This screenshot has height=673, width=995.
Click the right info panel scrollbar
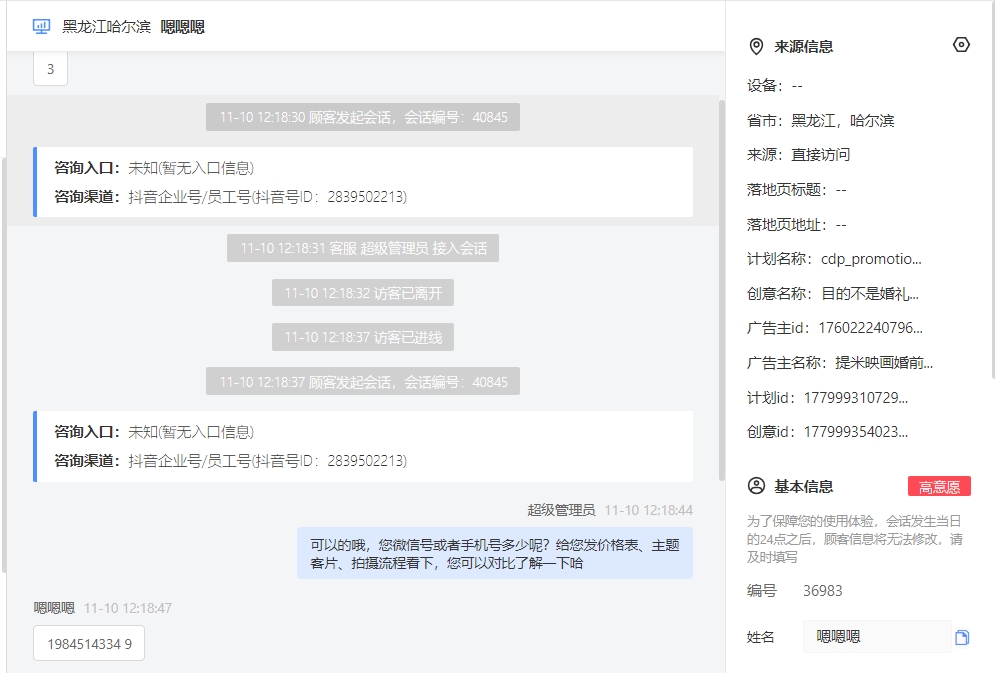(x=992, y=190)
